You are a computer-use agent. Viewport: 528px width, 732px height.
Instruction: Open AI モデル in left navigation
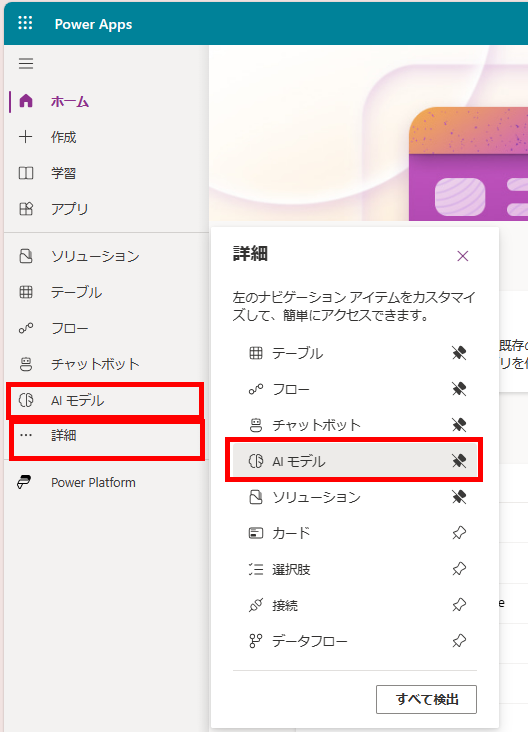(x=106, y=400)
